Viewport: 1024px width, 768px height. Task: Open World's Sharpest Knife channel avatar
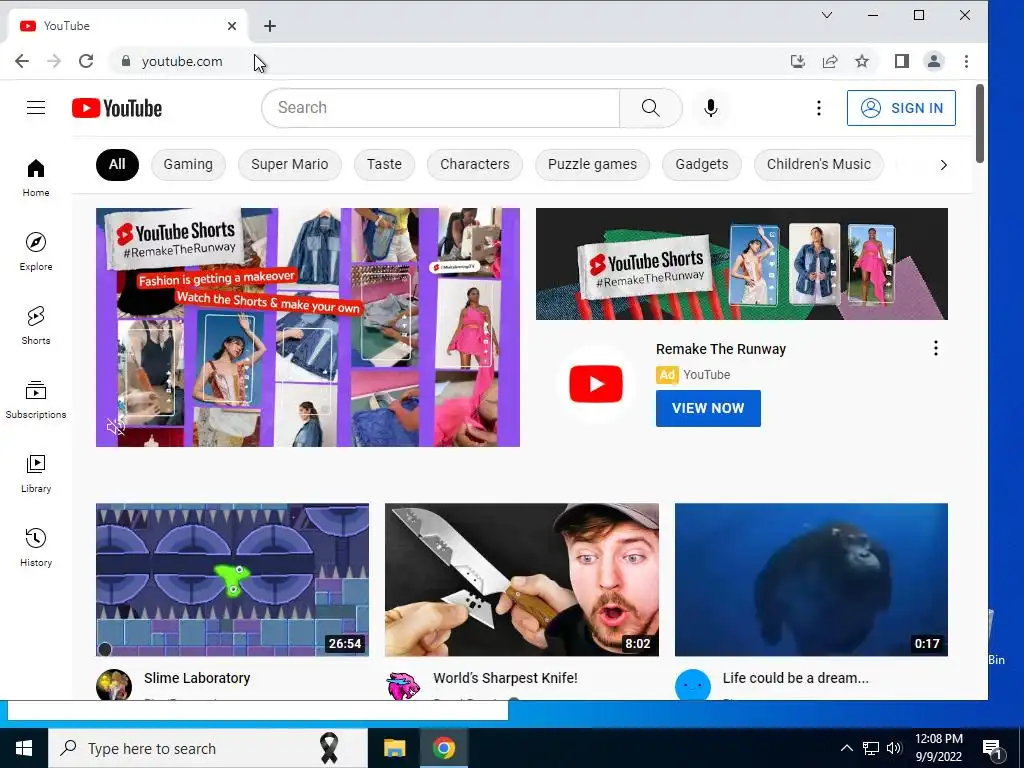(x=403, y=684)
